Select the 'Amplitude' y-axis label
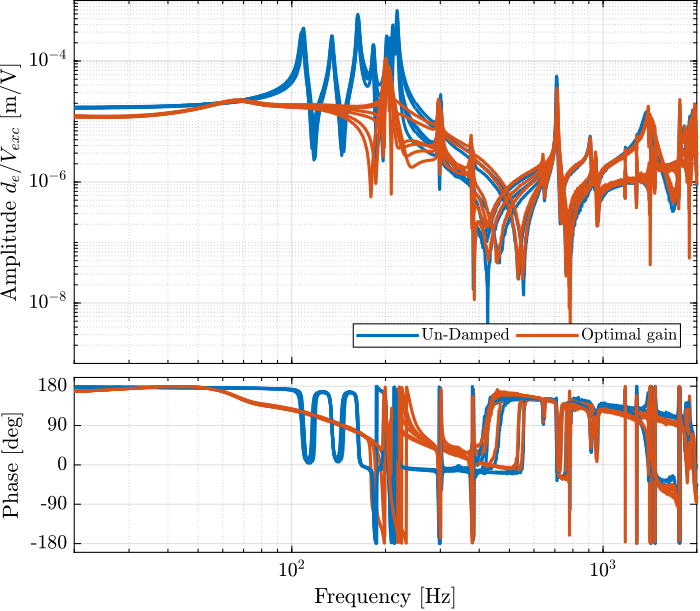Image resolution: width=700 pixels, height=611 pixels. (10, 183)
